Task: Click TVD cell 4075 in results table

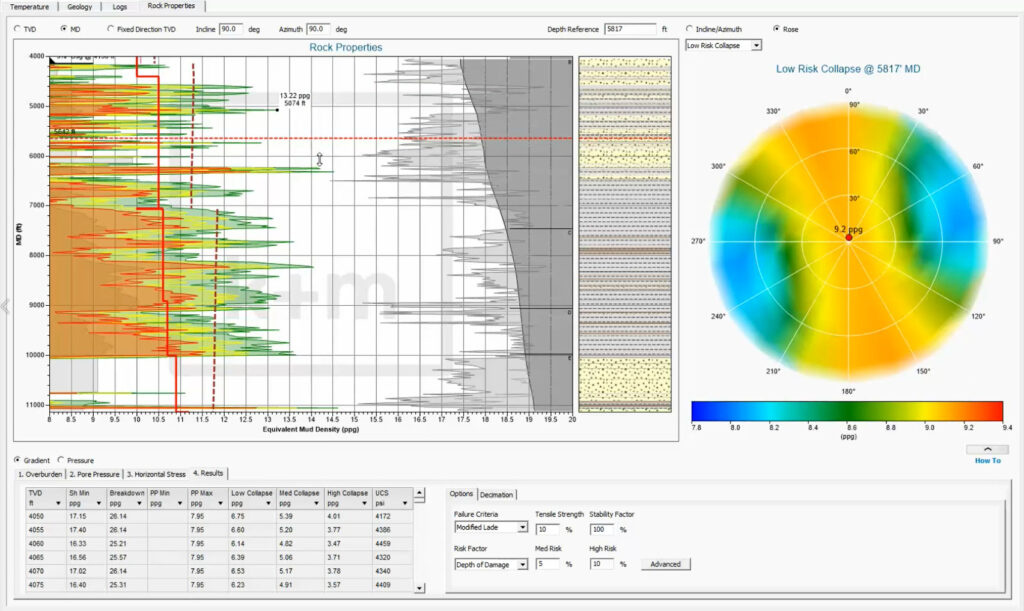Action: [46, 585]
